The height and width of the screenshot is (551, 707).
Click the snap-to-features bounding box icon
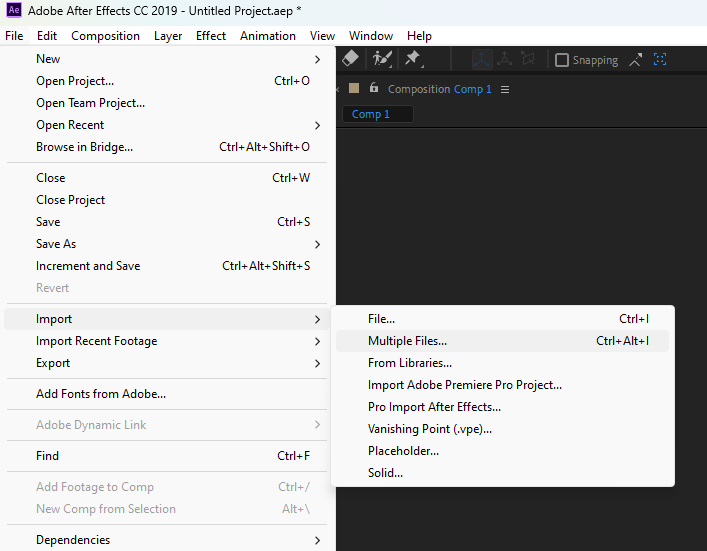click(660, 60)
